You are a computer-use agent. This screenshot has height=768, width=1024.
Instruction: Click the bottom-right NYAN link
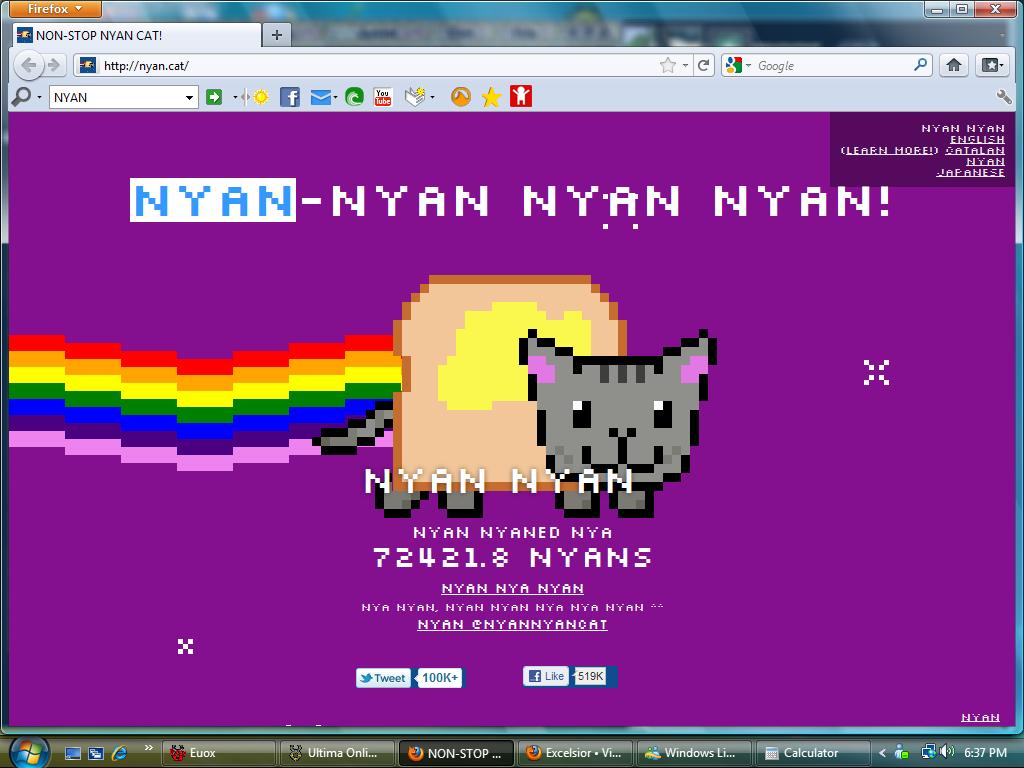point(980,717)
